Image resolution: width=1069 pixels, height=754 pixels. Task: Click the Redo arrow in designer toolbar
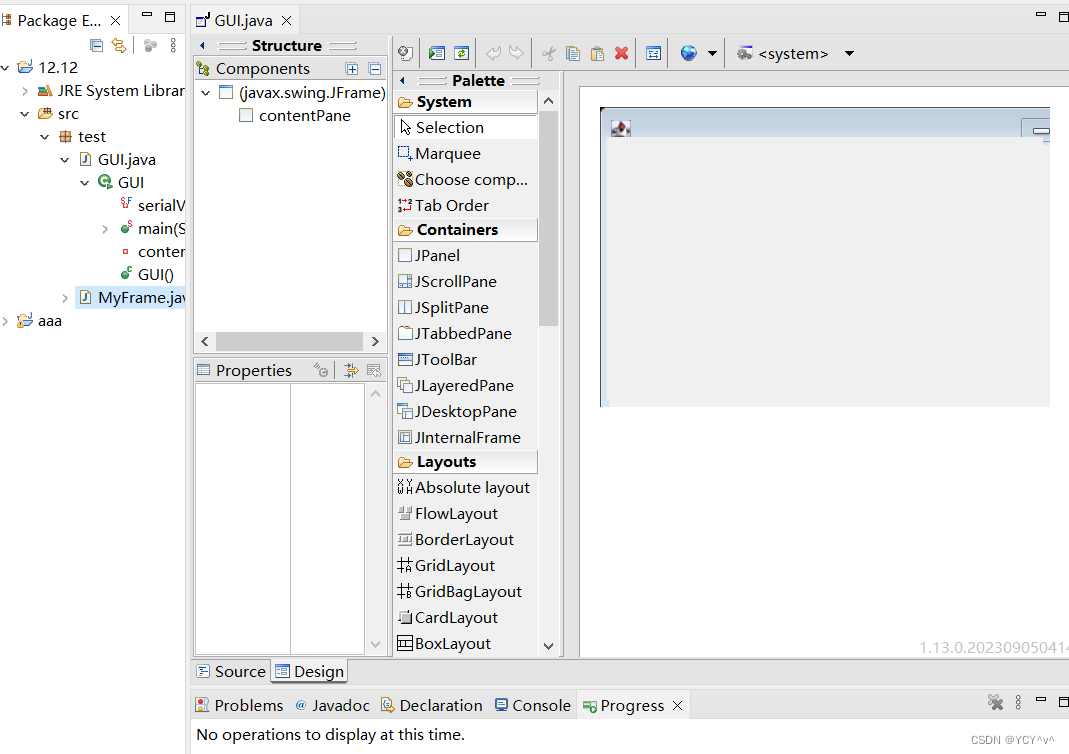tap(517, 53)
